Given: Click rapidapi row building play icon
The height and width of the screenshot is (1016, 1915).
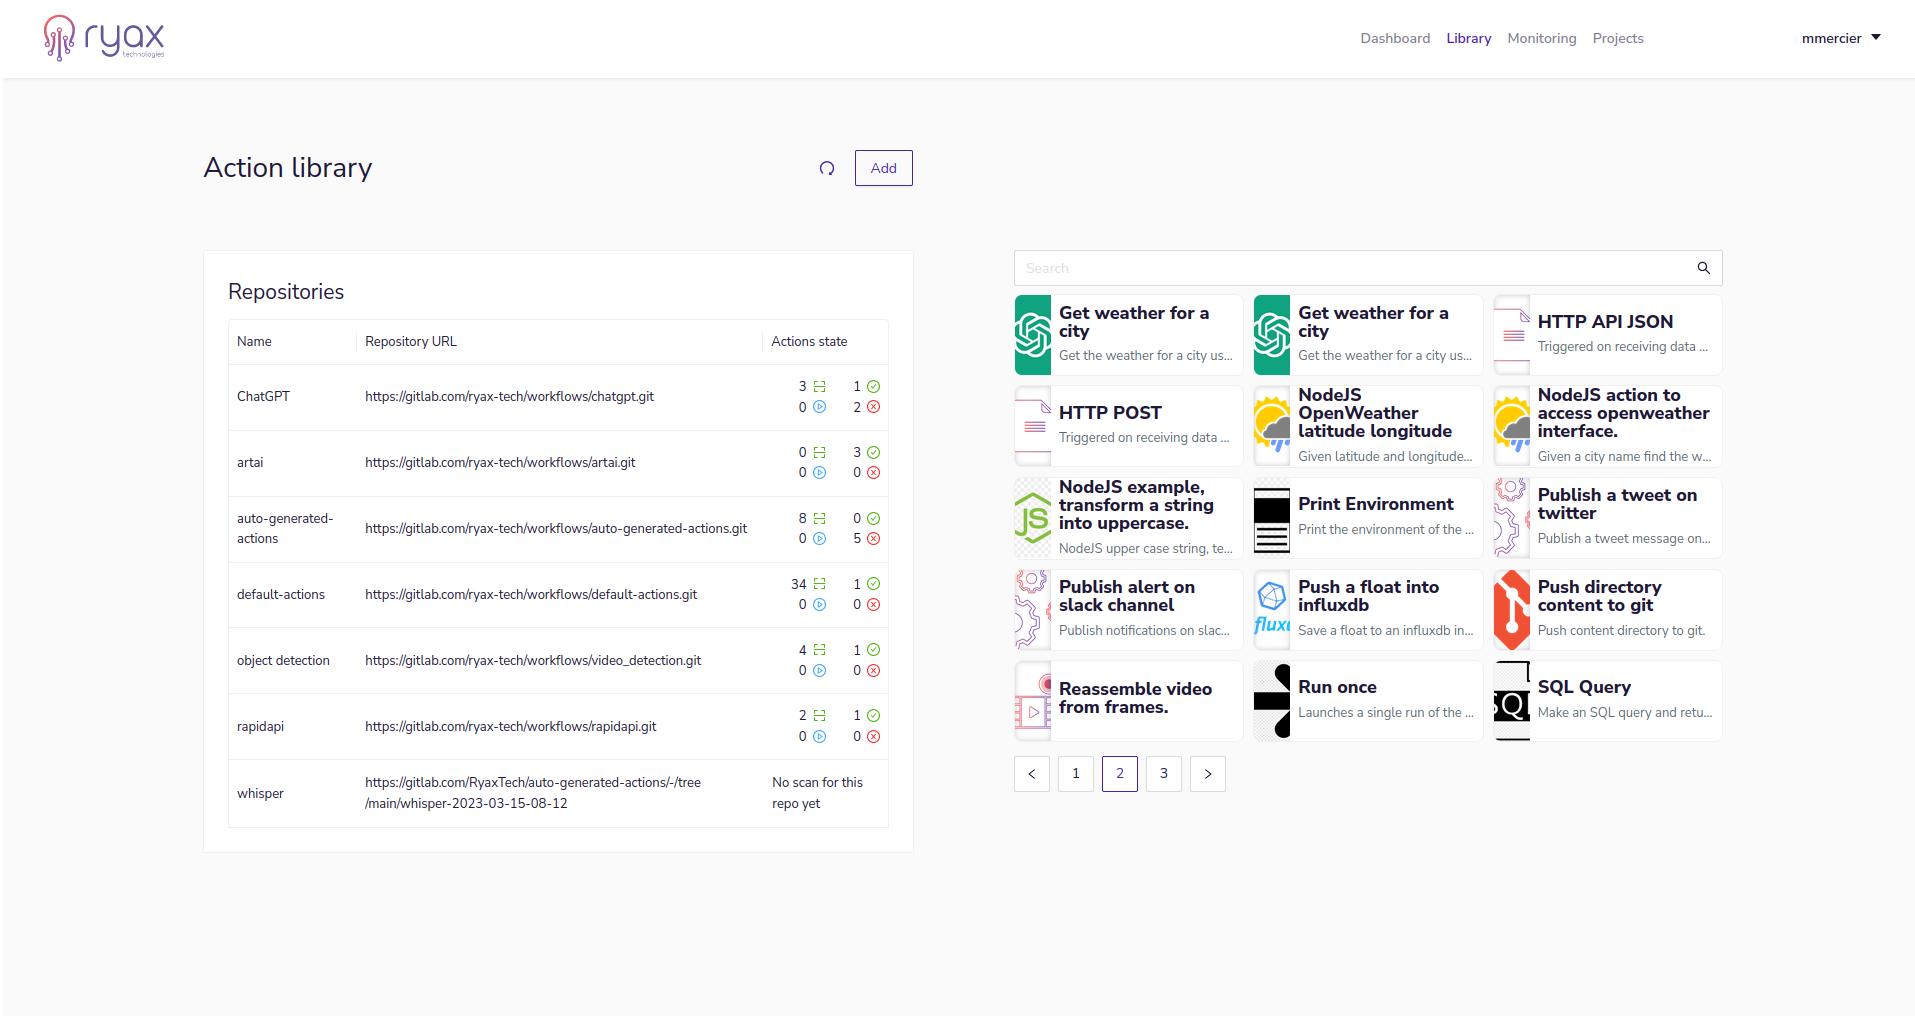Looking at the screenshot, I should point(820,737).
